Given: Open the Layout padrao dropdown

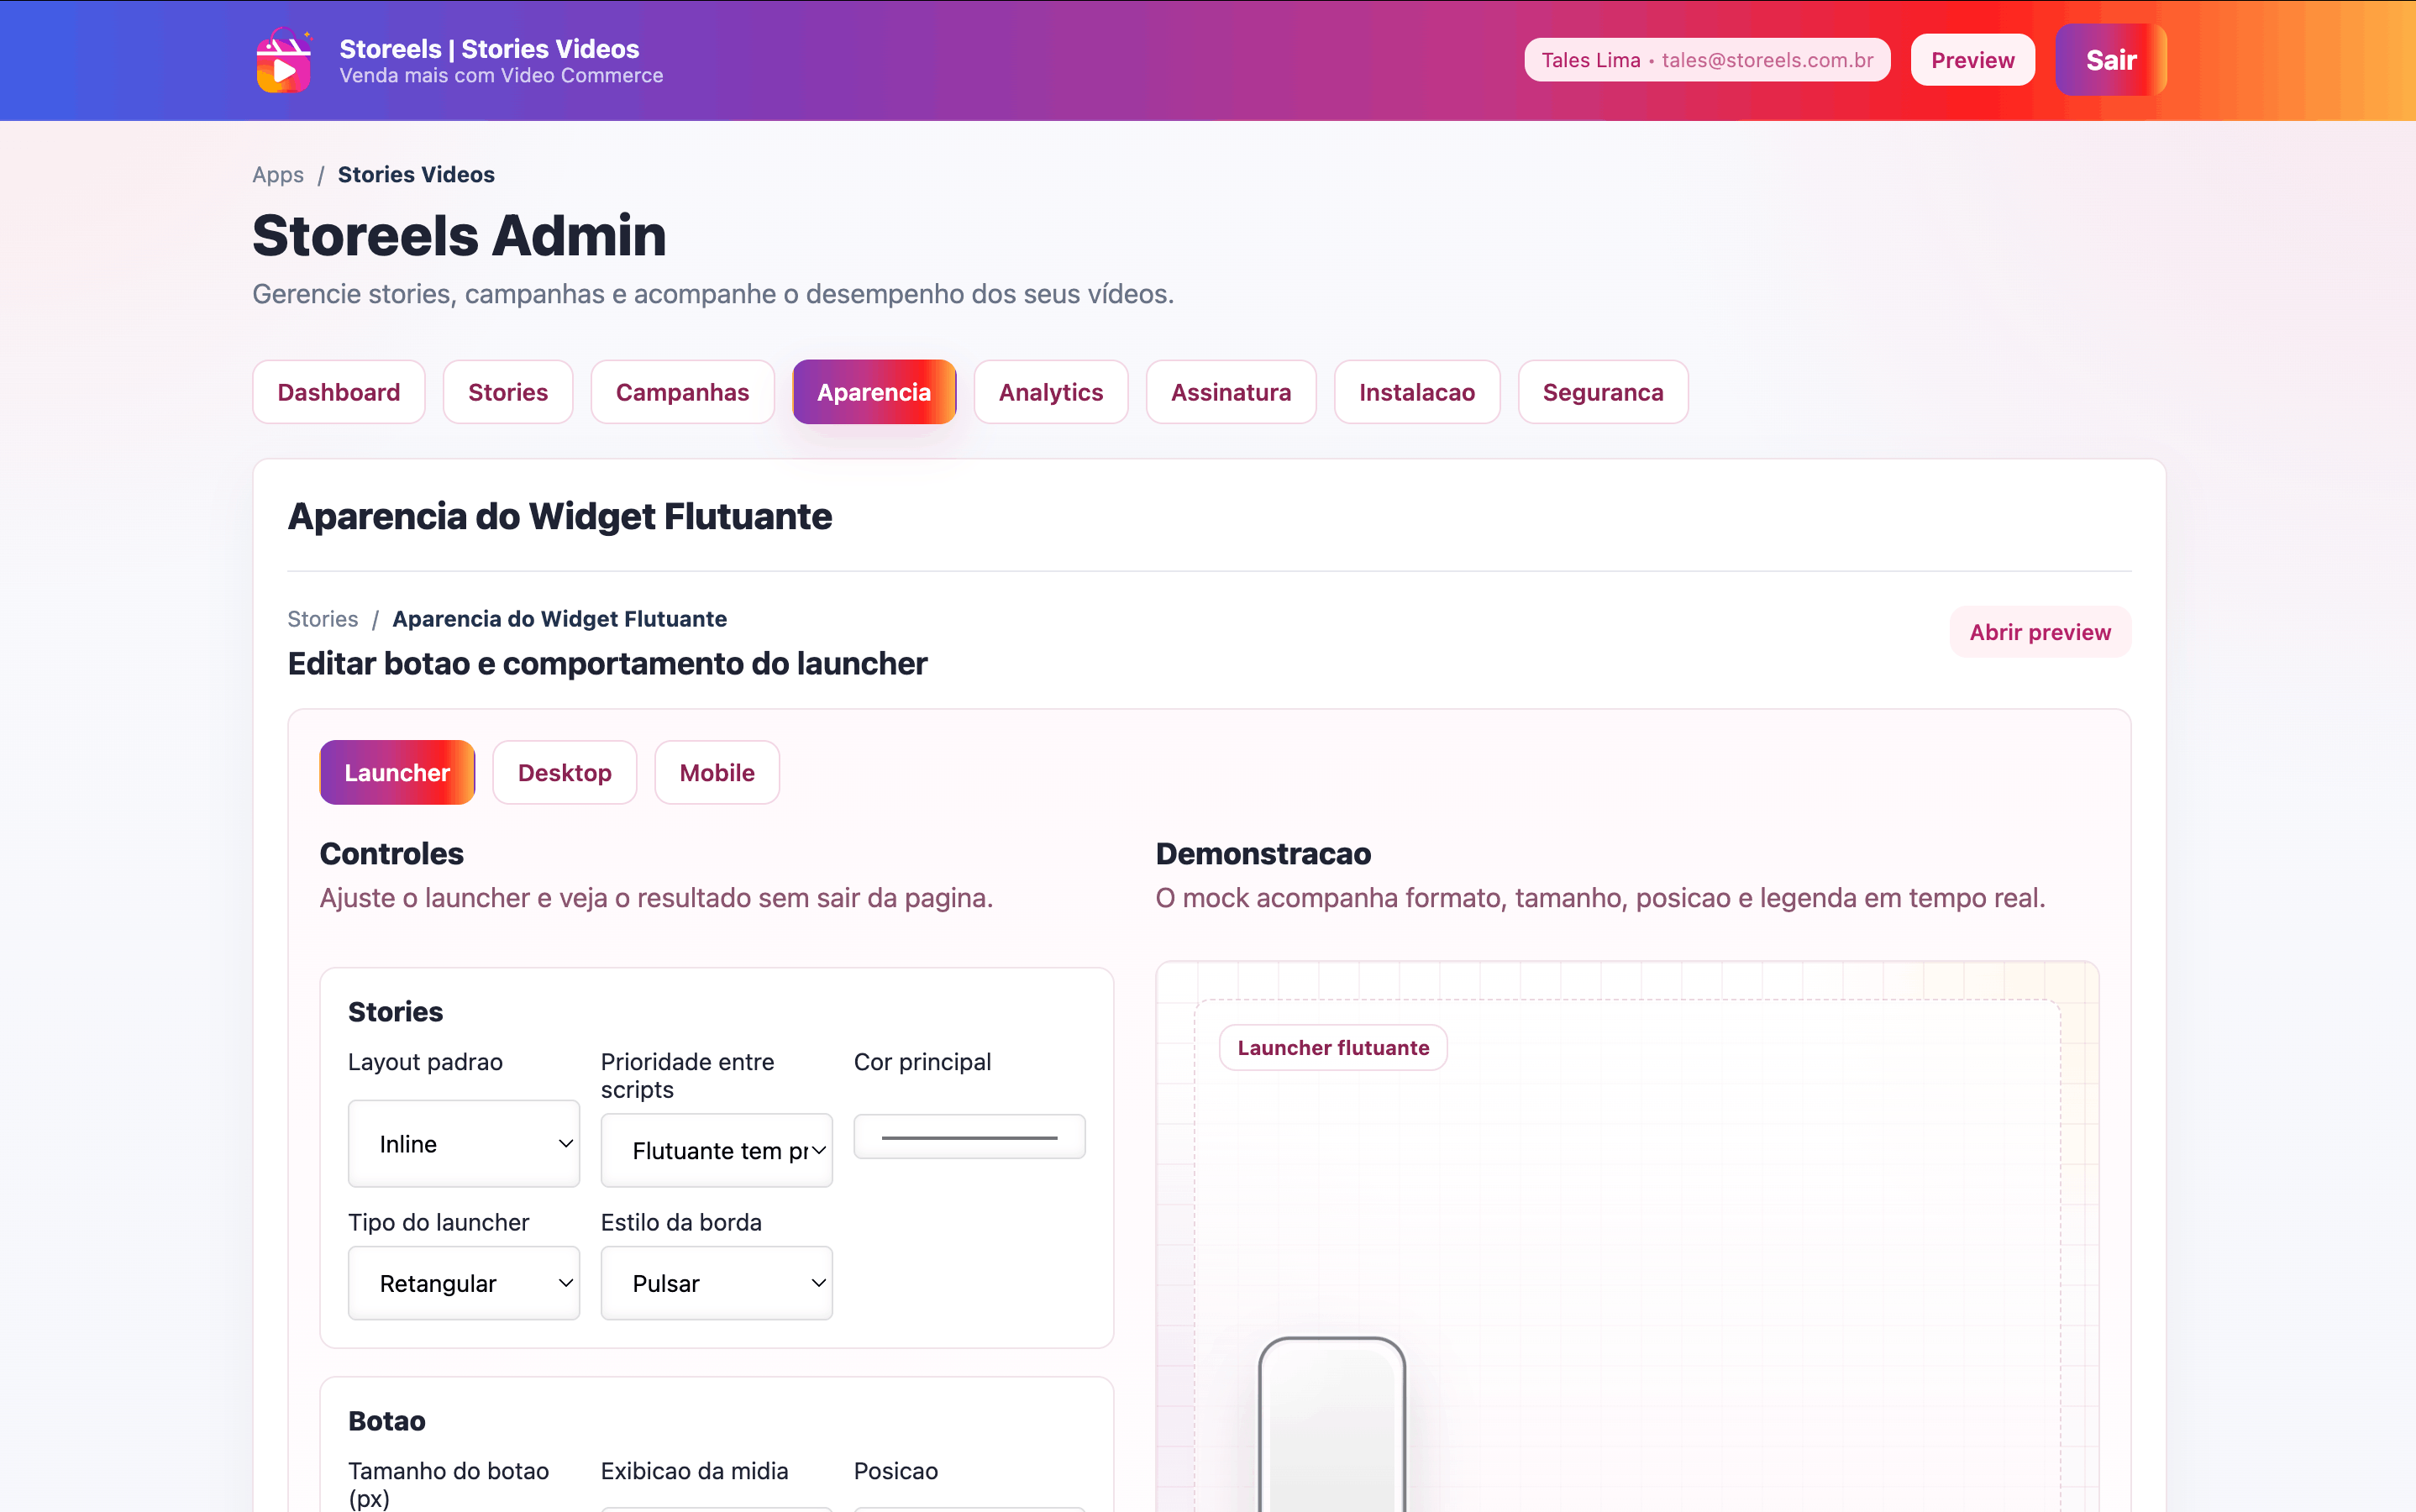Looking at the screenshot, I should (x=463, y=1143).
